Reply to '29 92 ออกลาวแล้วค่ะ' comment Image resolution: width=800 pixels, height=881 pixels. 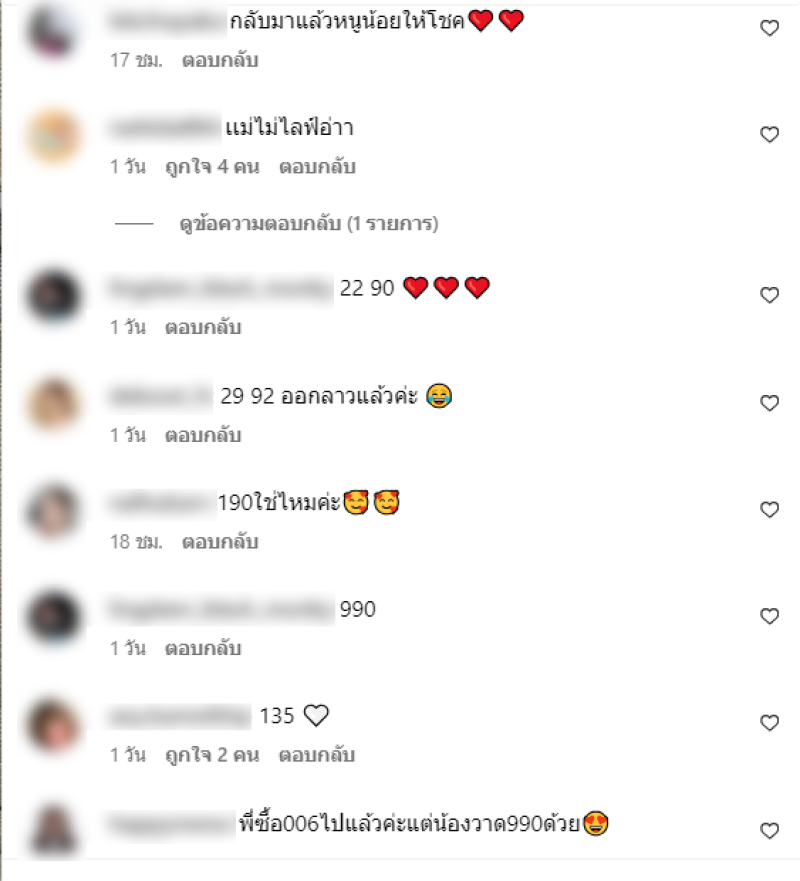tap(203, 435)
